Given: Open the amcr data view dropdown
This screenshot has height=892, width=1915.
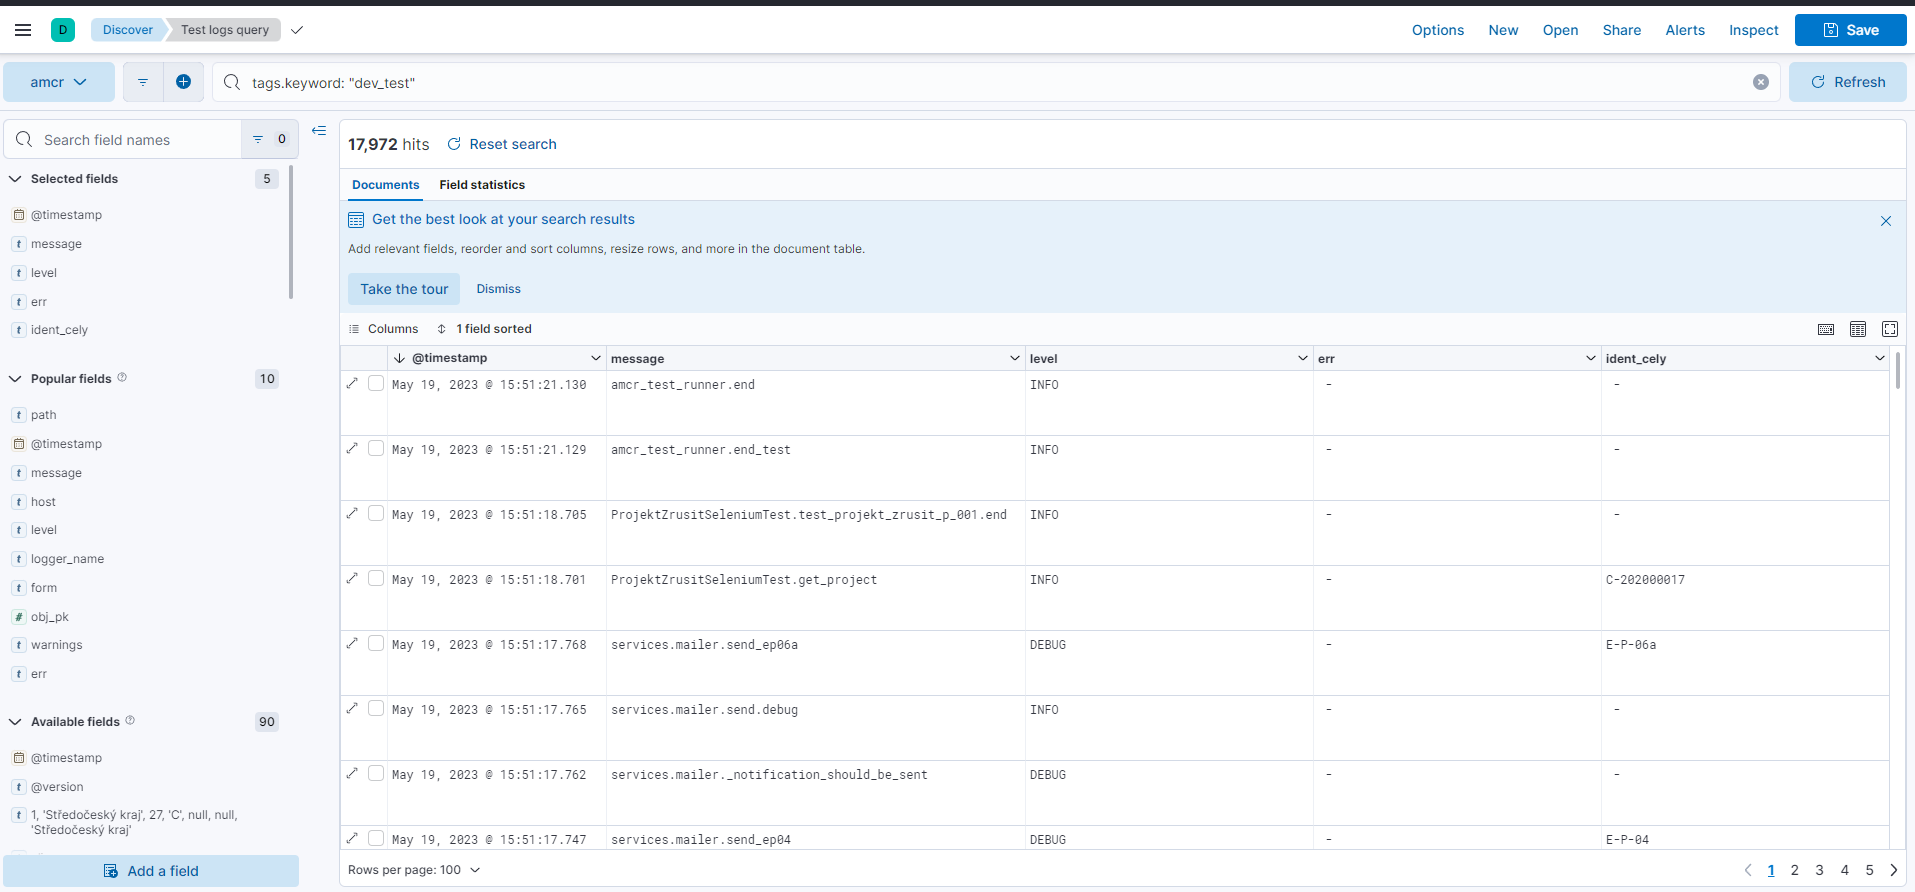Looking at the screenshot, I should (x=59, y=82).
